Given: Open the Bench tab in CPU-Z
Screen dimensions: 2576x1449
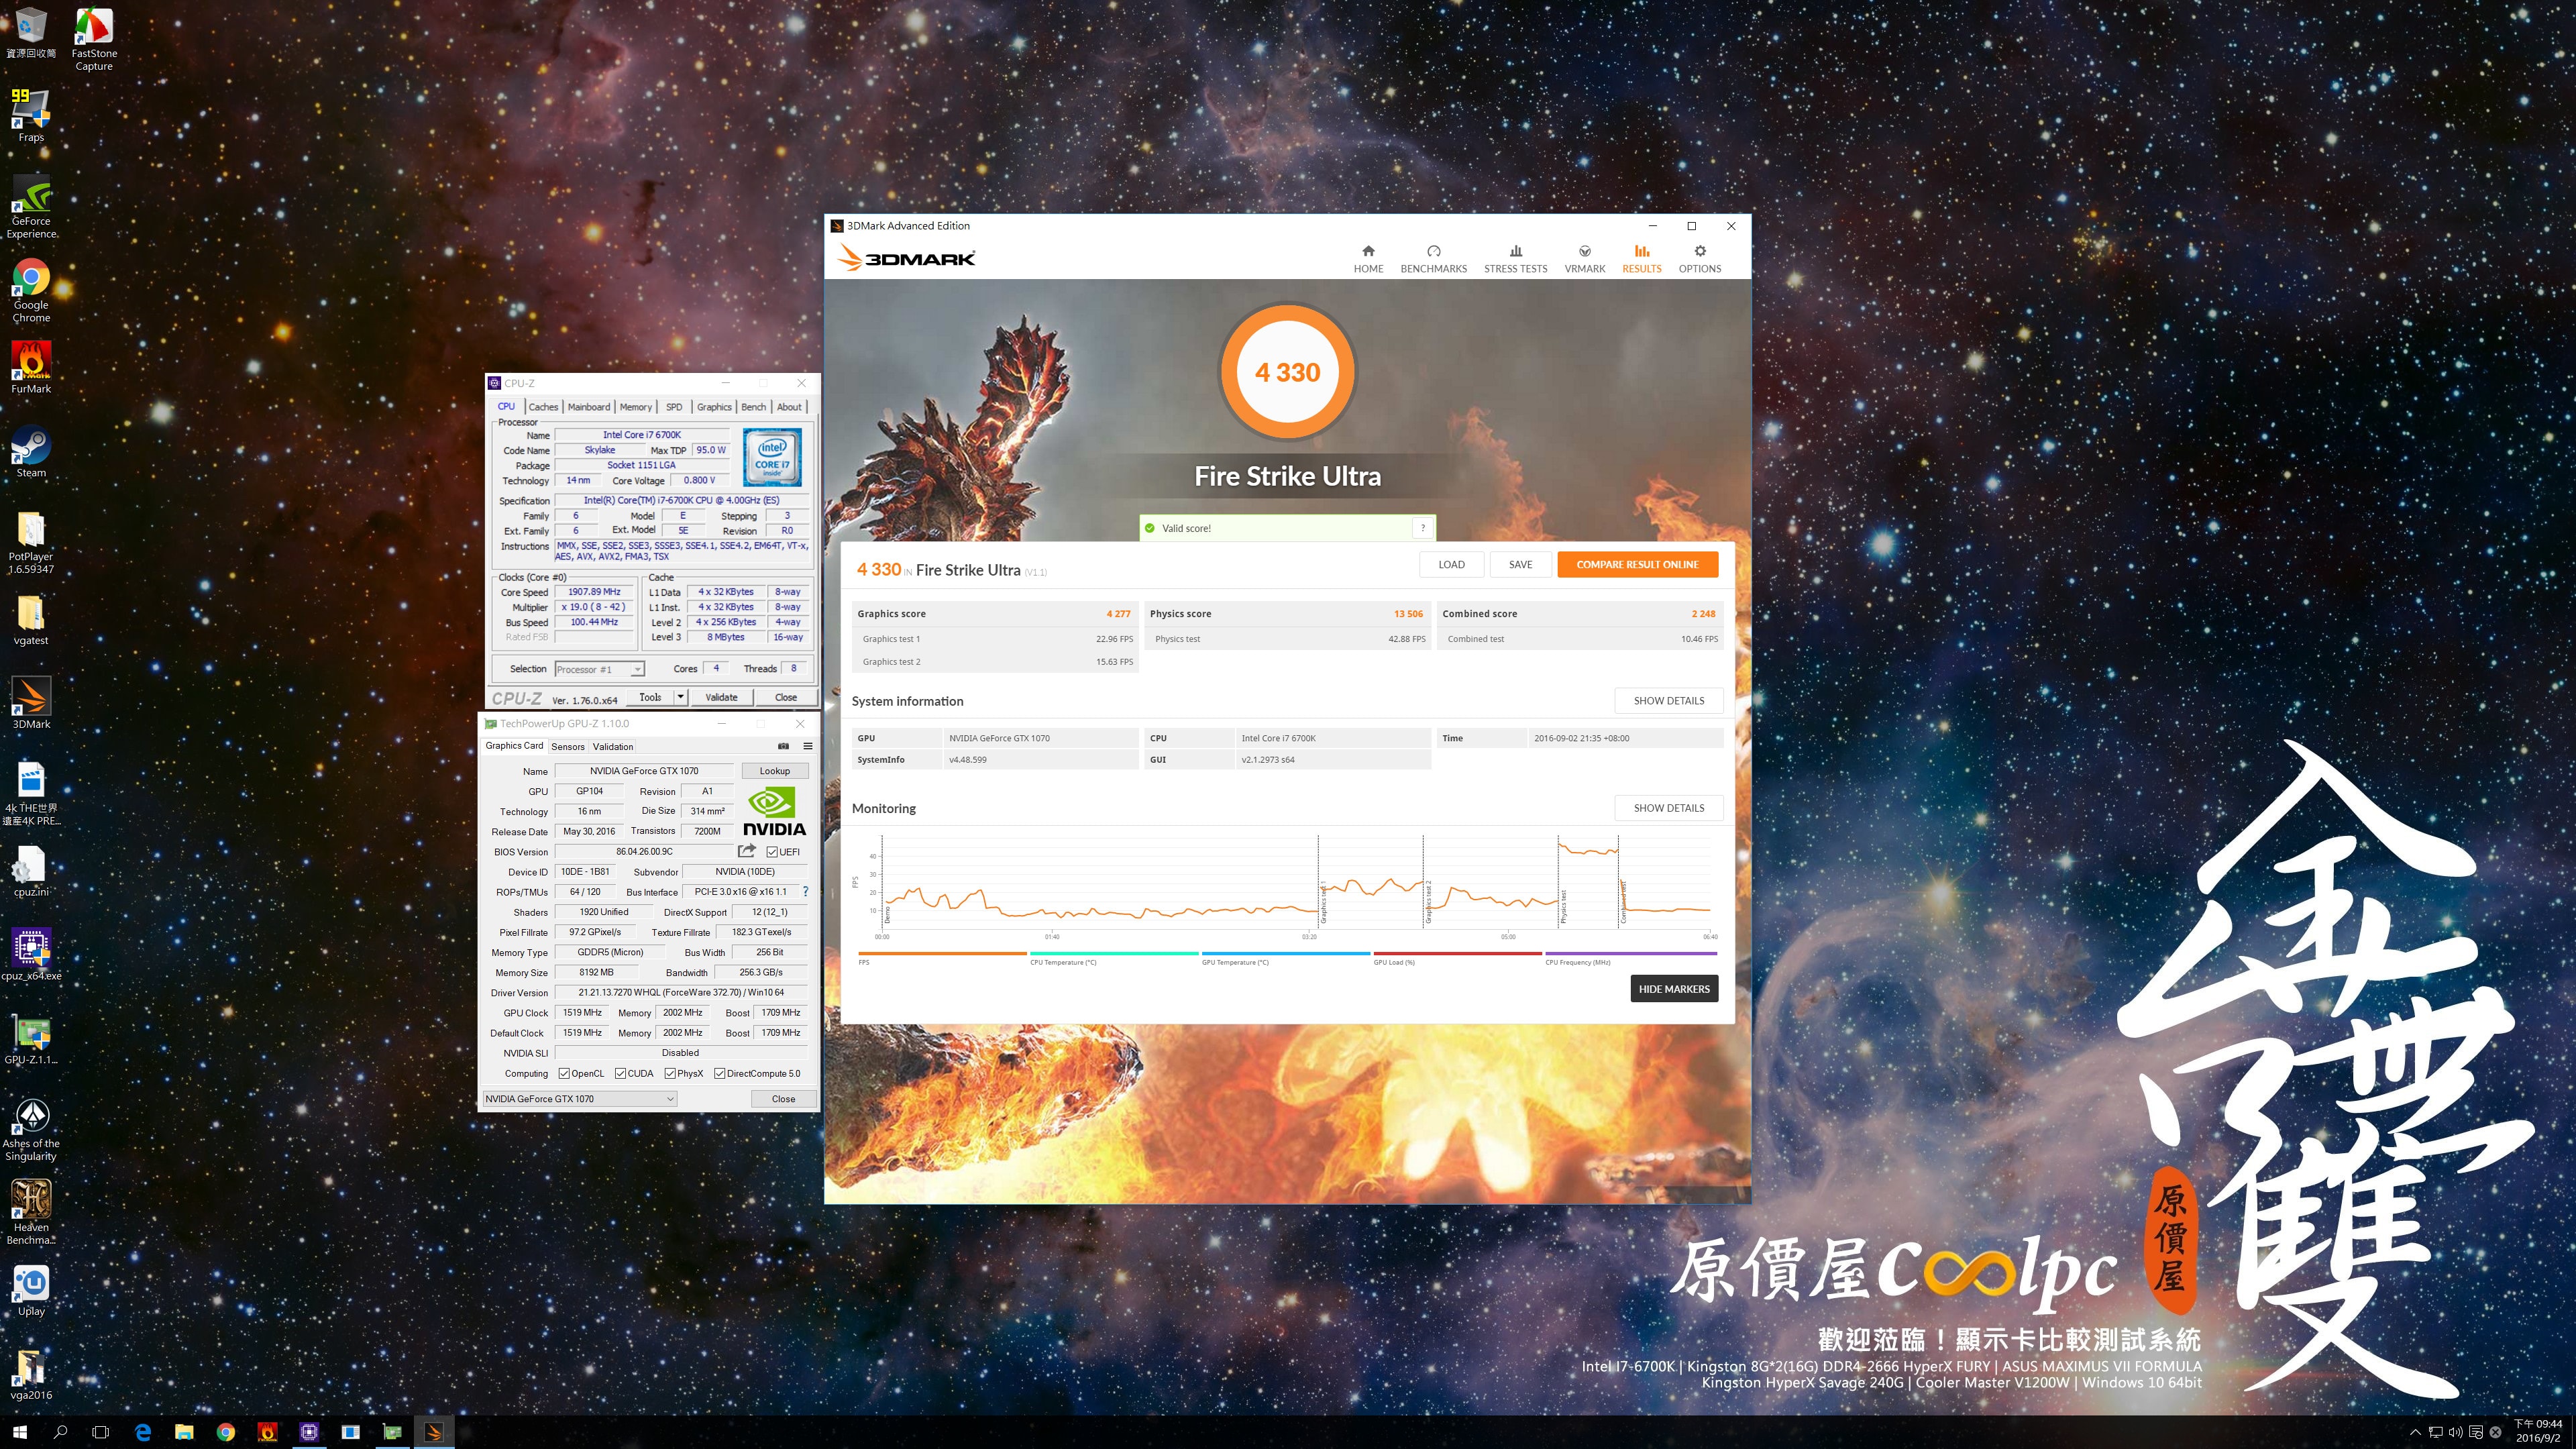Looking at the screenshot, I should (753, 407).
